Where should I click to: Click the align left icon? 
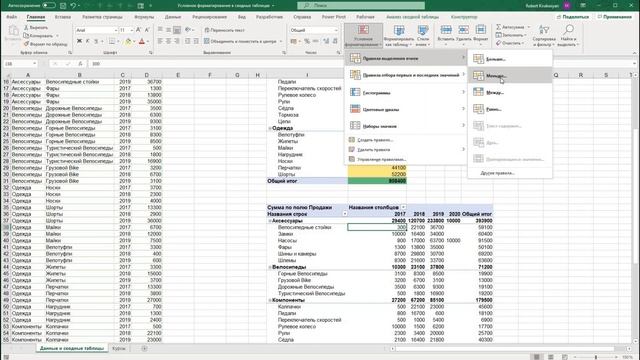pos(160,41)
